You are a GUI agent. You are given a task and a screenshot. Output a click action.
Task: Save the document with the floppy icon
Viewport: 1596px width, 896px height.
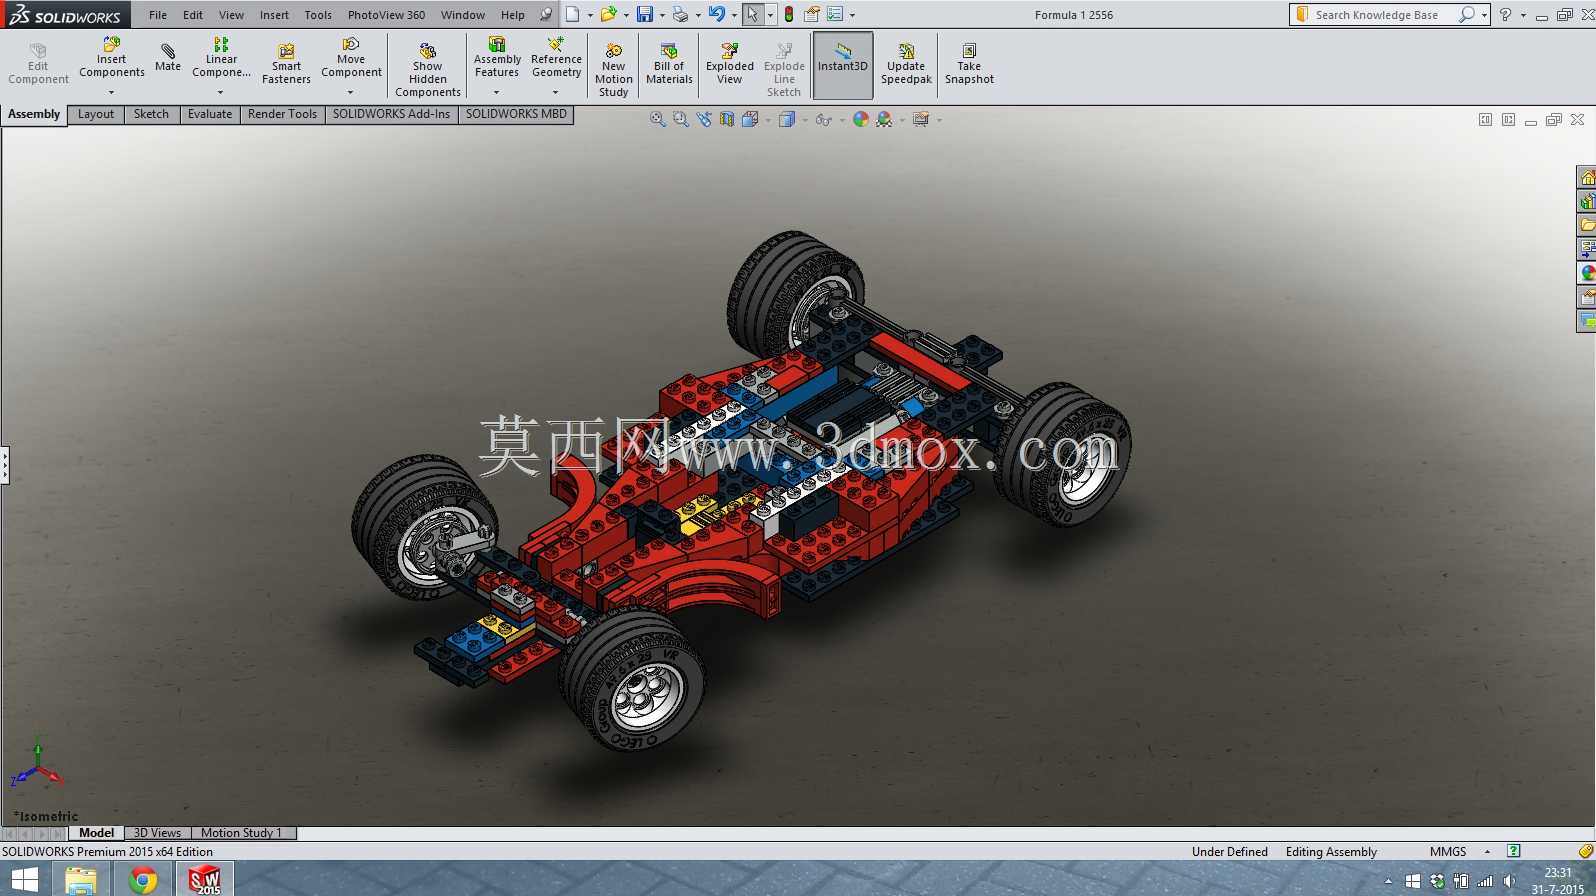[x=644, y=14]
